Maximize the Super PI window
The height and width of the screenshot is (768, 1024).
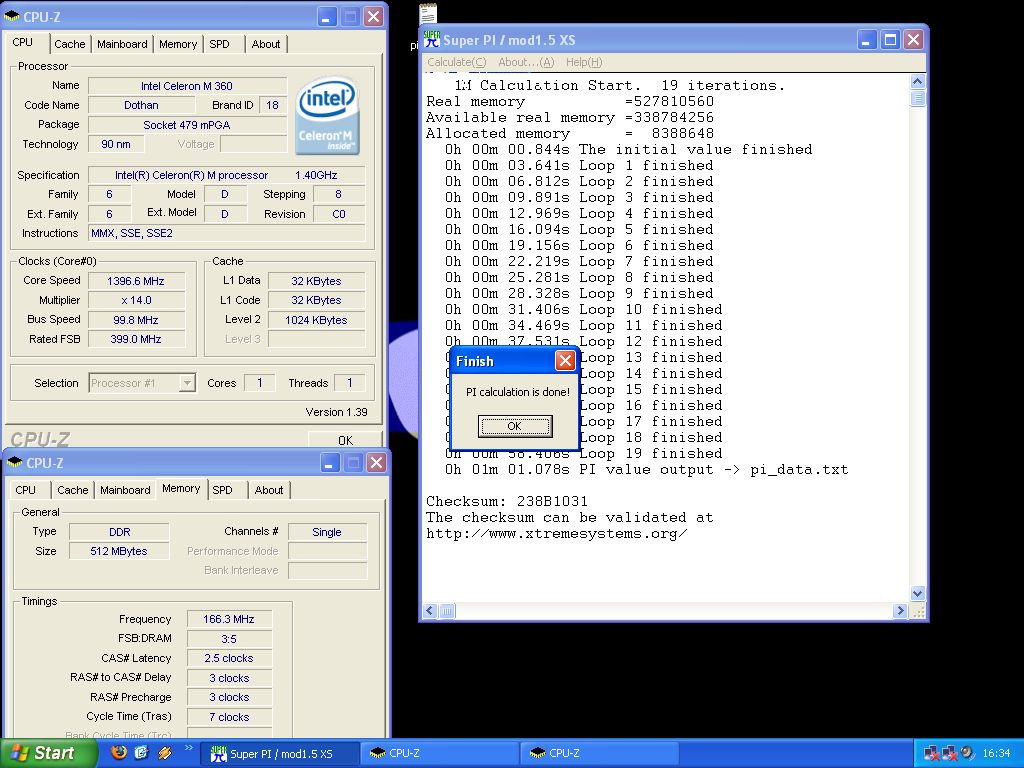coord(890,40)
